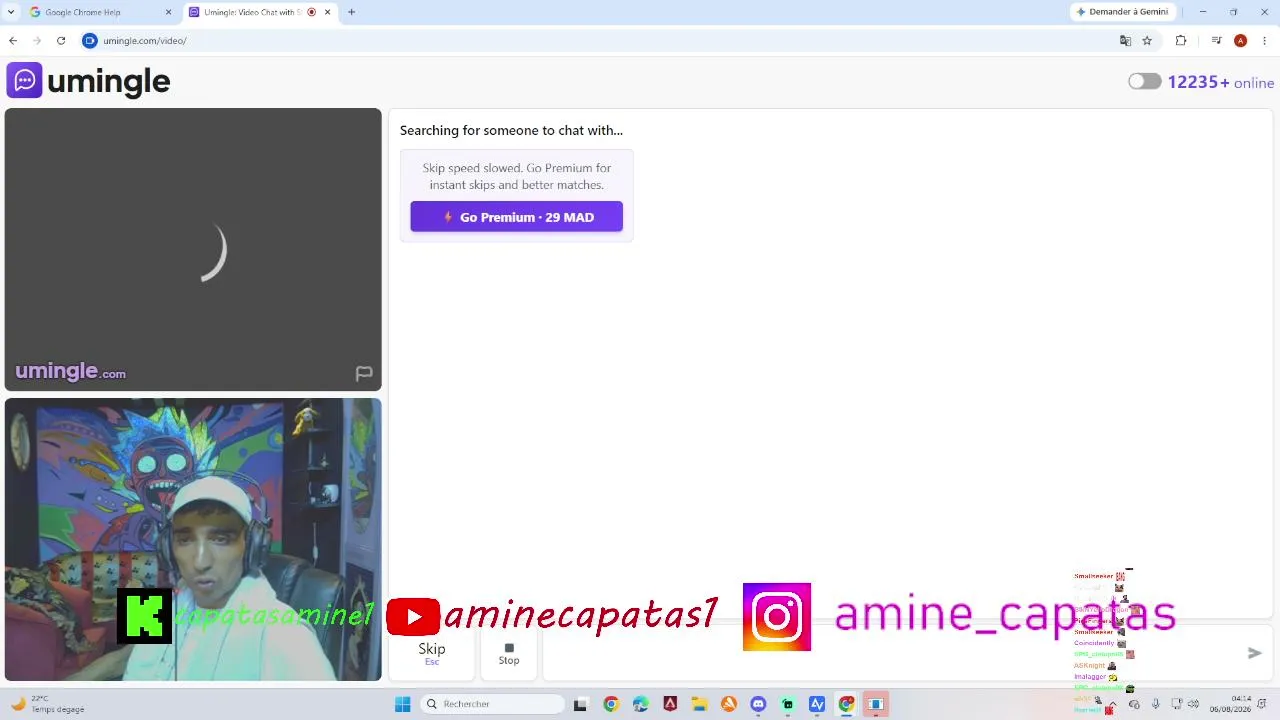The height and width of the screenshot is (720, 1280).
Task: Open the blue waveform app on taskbar
Action: pos(817,704)
